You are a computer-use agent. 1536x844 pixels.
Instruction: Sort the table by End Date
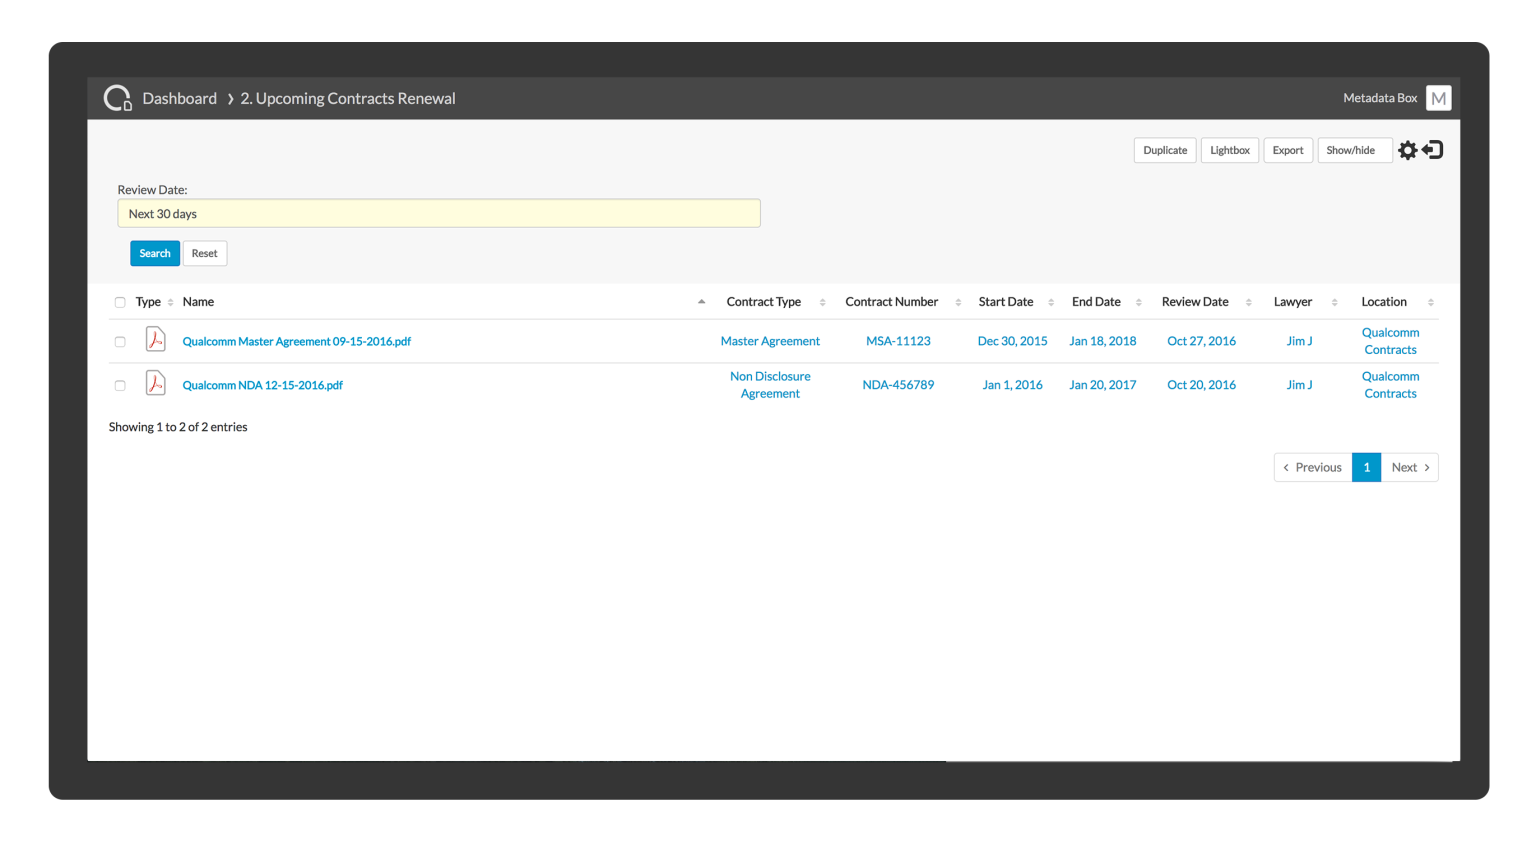tap(1094, 301)
